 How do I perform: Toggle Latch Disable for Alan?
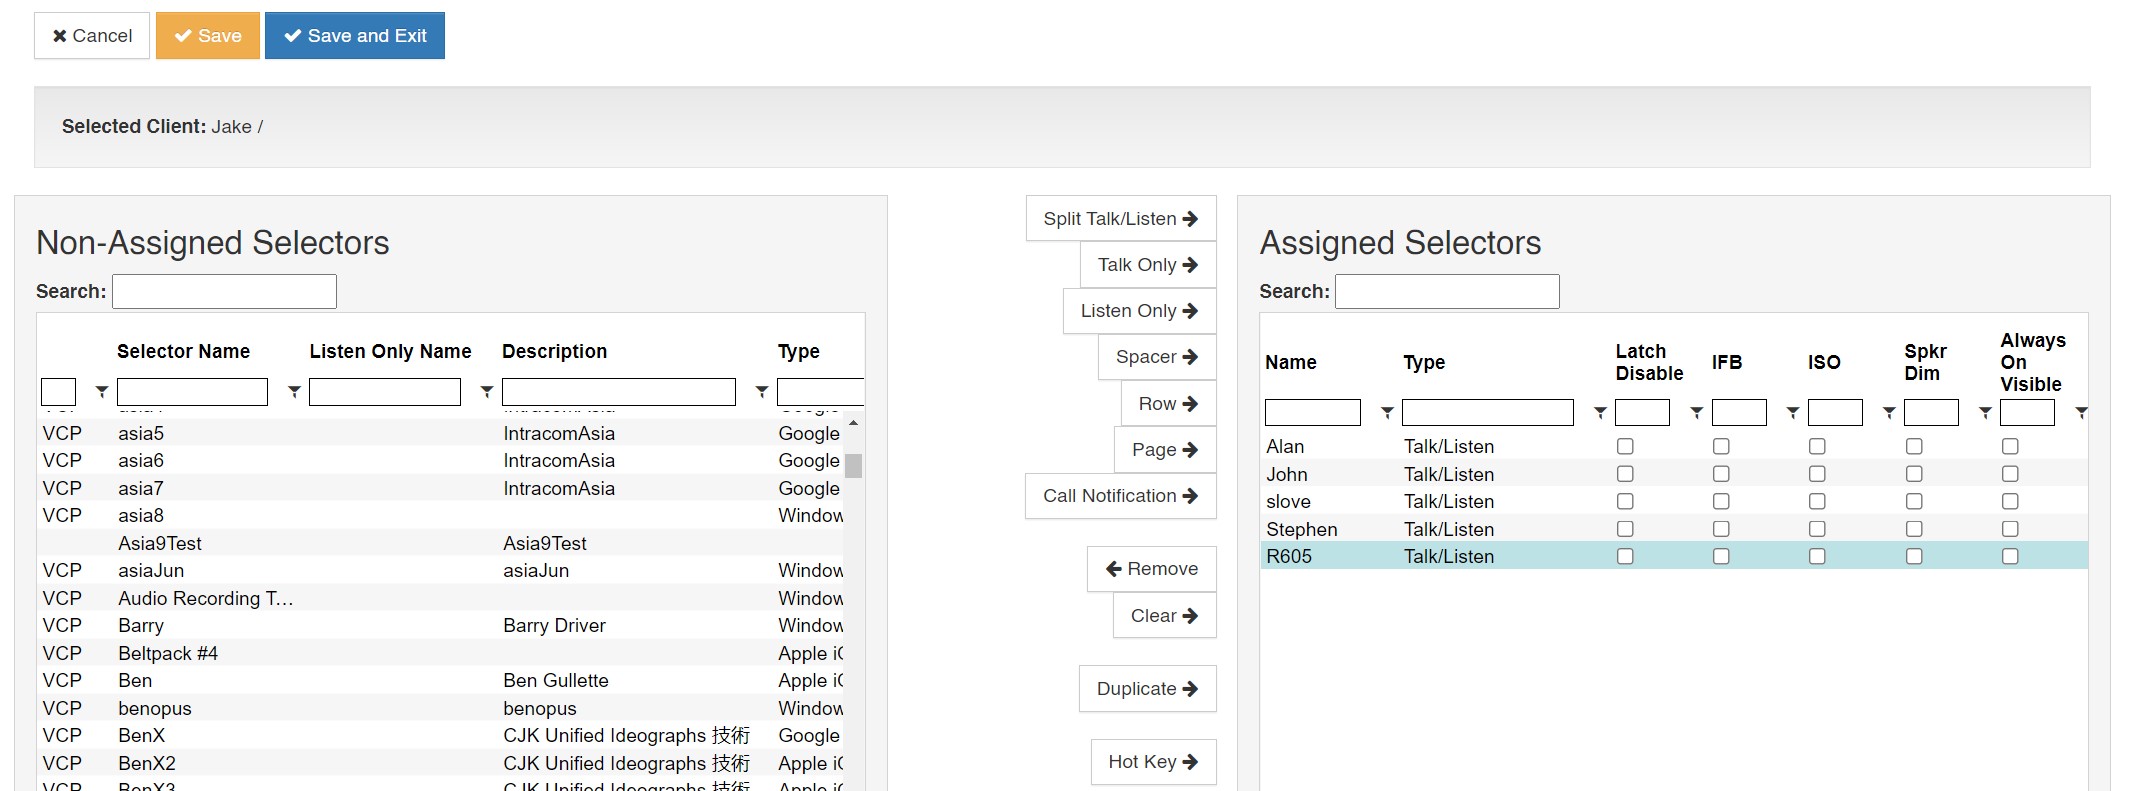pos(1625,446)
